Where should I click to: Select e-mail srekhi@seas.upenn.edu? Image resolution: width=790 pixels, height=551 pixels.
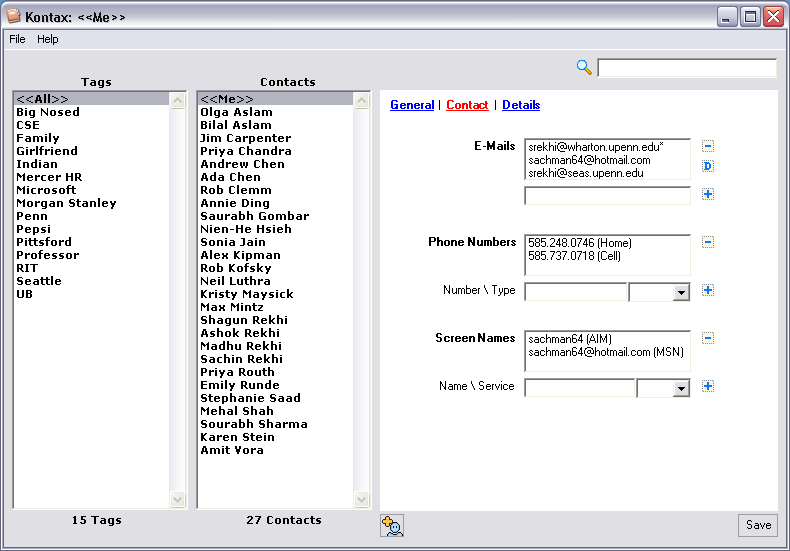tap(607, 173)
